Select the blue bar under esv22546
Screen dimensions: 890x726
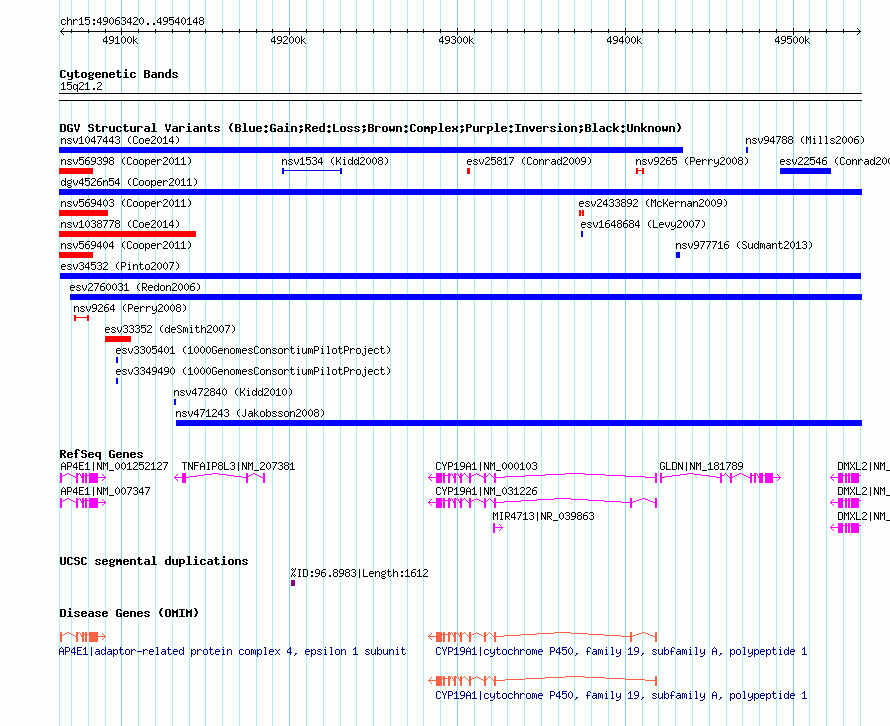tap(805, 171)
